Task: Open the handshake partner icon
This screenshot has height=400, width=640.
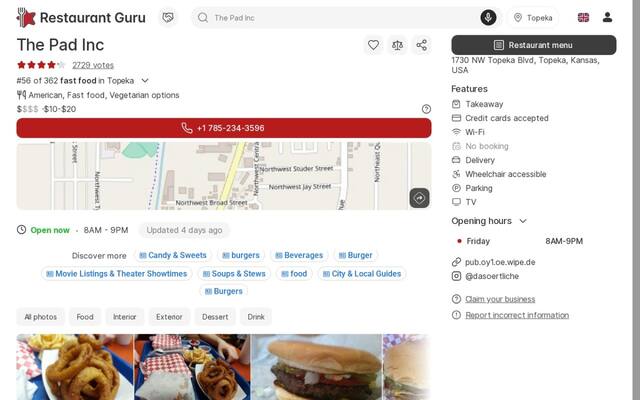Action: 168,18
